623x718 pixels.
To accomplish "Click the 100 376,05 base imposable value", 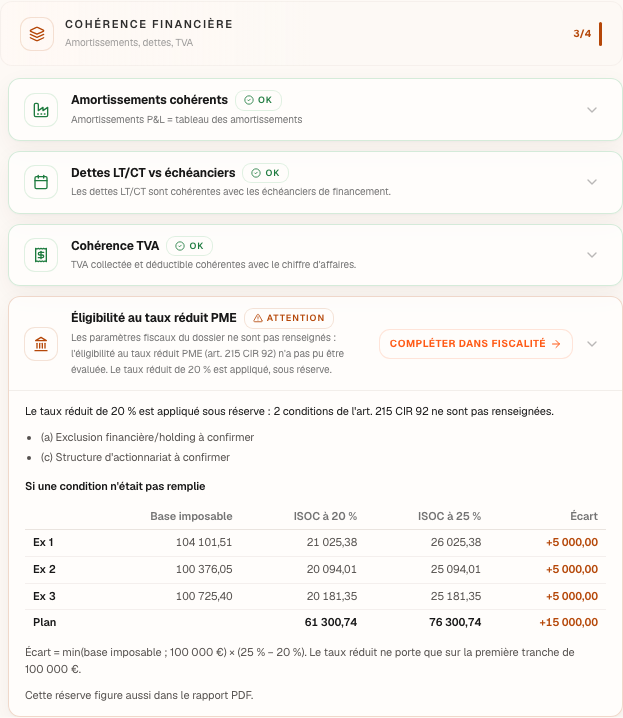I will (x=204, y=570).
